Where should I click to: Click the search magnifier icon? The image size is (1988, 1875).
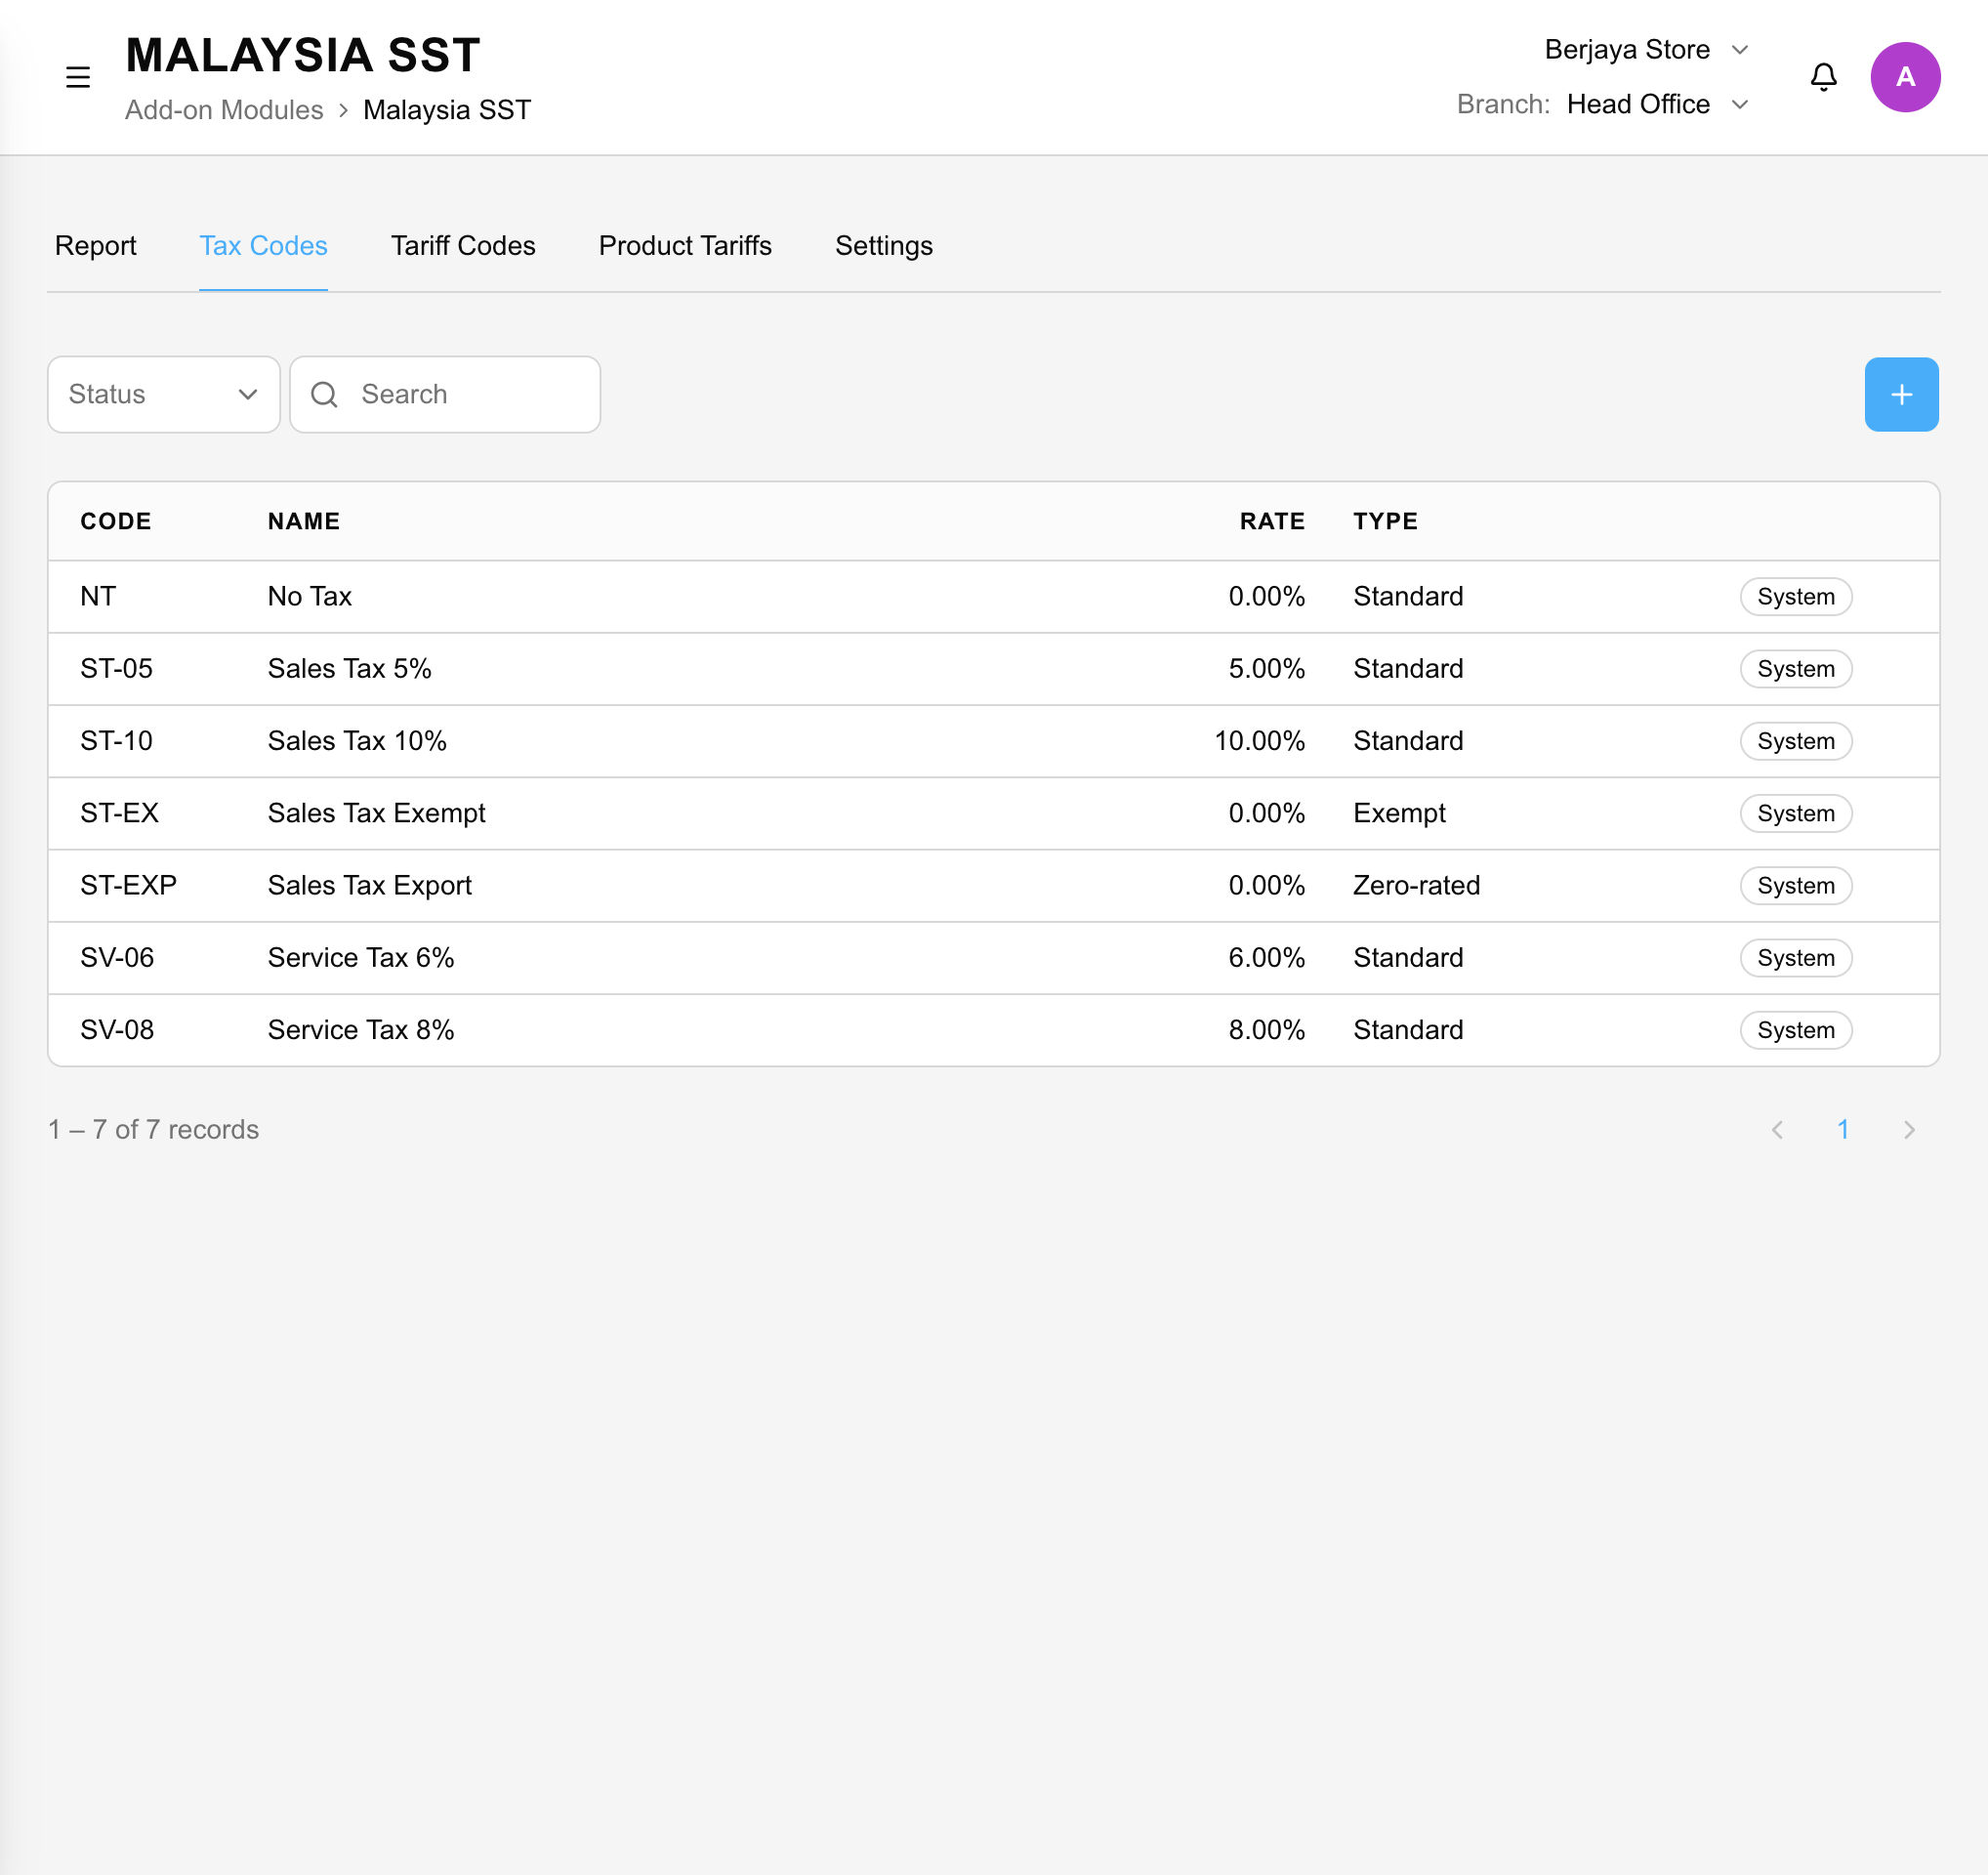pyautogui.click(x=324, y=394)
